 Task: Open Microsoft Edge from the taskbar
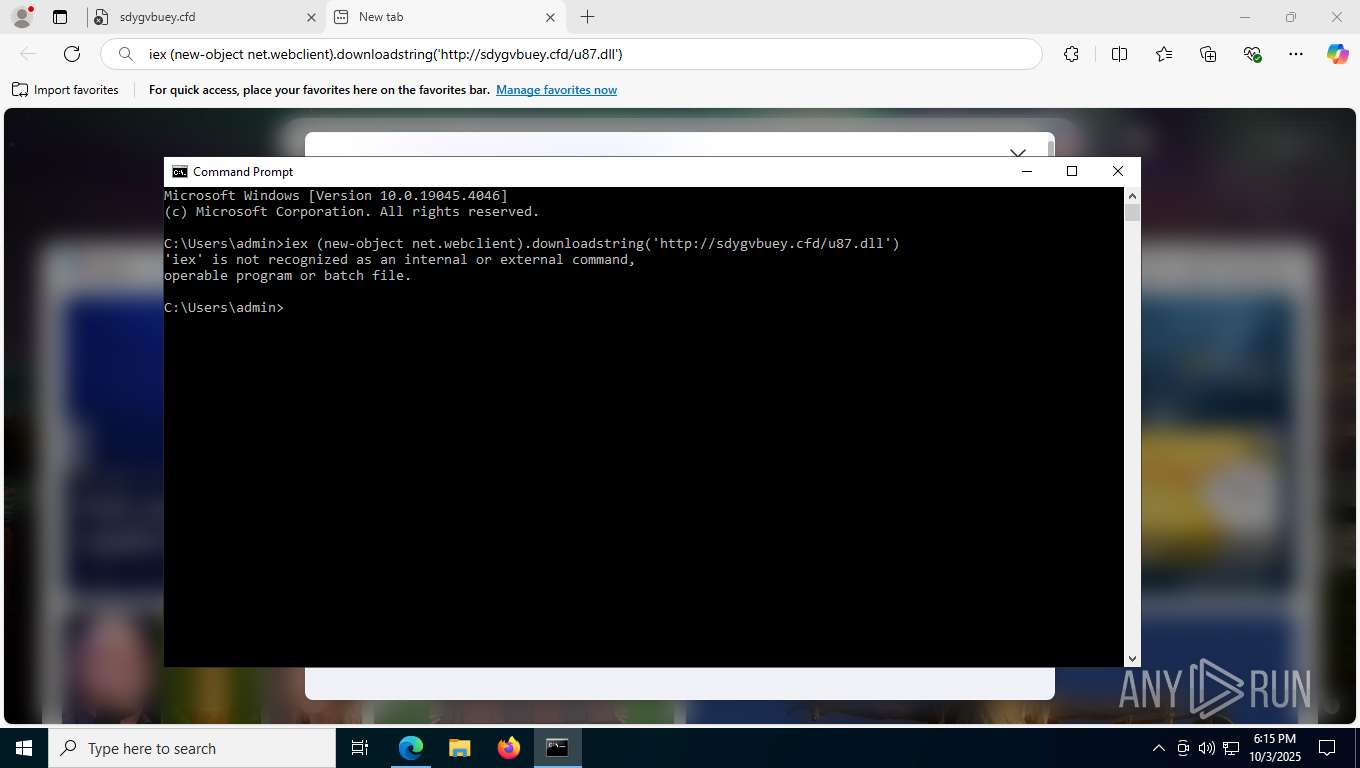[411, 748]
